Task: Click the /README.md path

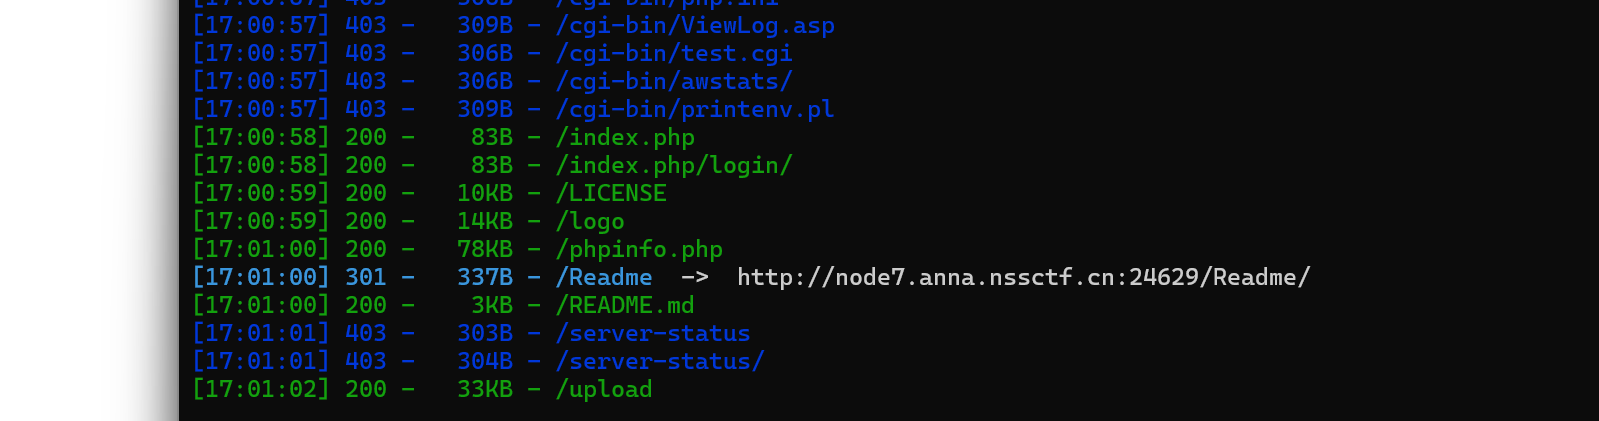Action: click(x=625, y=306)
